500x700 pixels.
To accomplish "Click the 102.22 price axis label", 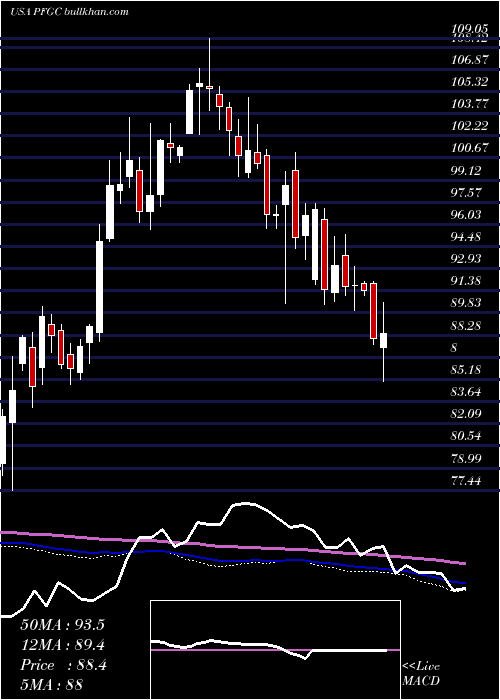I will tap(470, 126).
